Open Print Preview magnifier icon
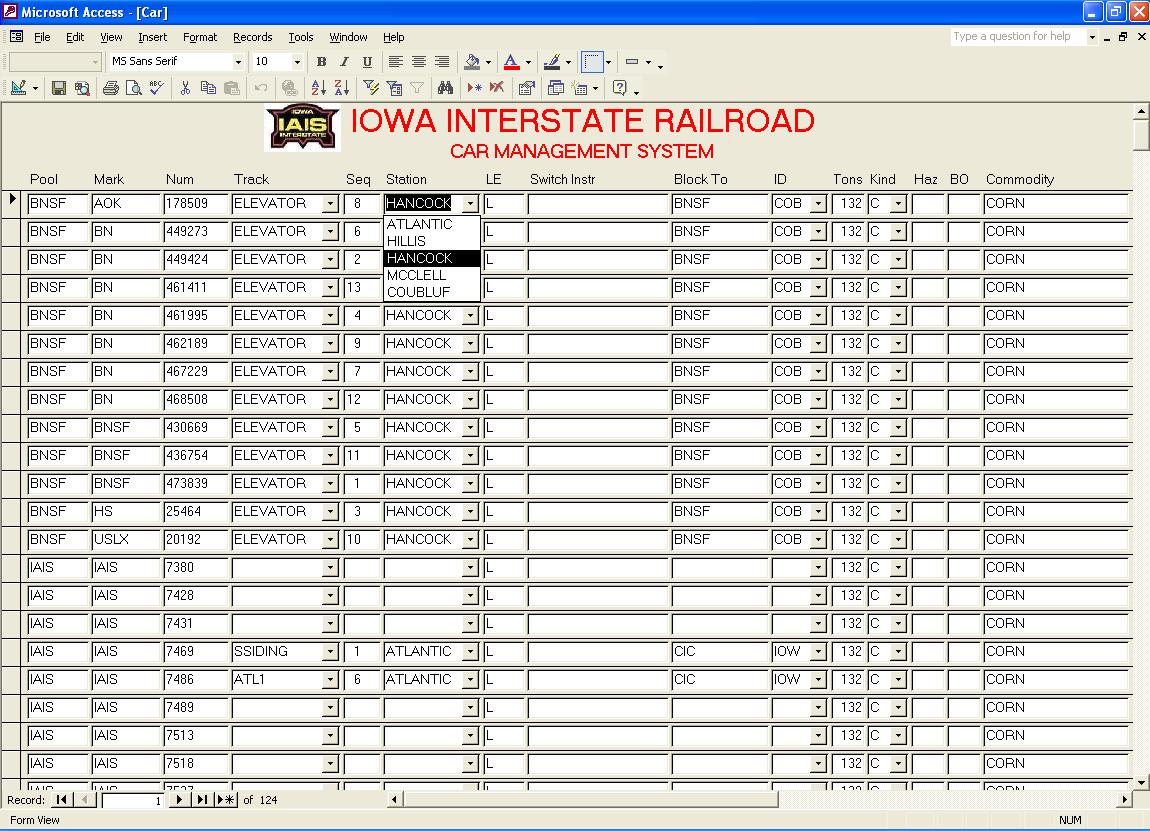The height and width of the screenshot is (831, 1150). (133, 88)
